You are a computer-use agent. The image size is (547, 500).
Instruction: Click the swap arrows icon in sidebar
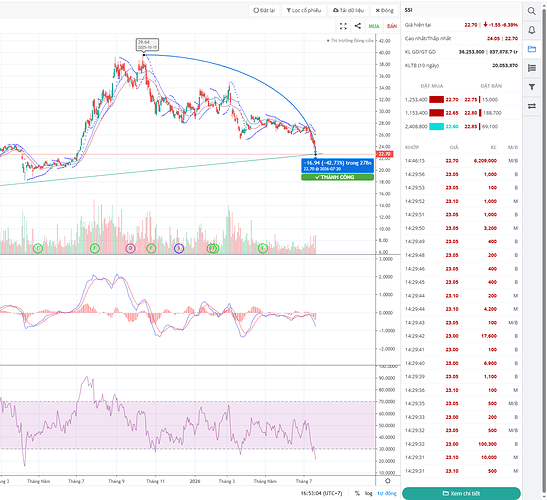(531, 106)
